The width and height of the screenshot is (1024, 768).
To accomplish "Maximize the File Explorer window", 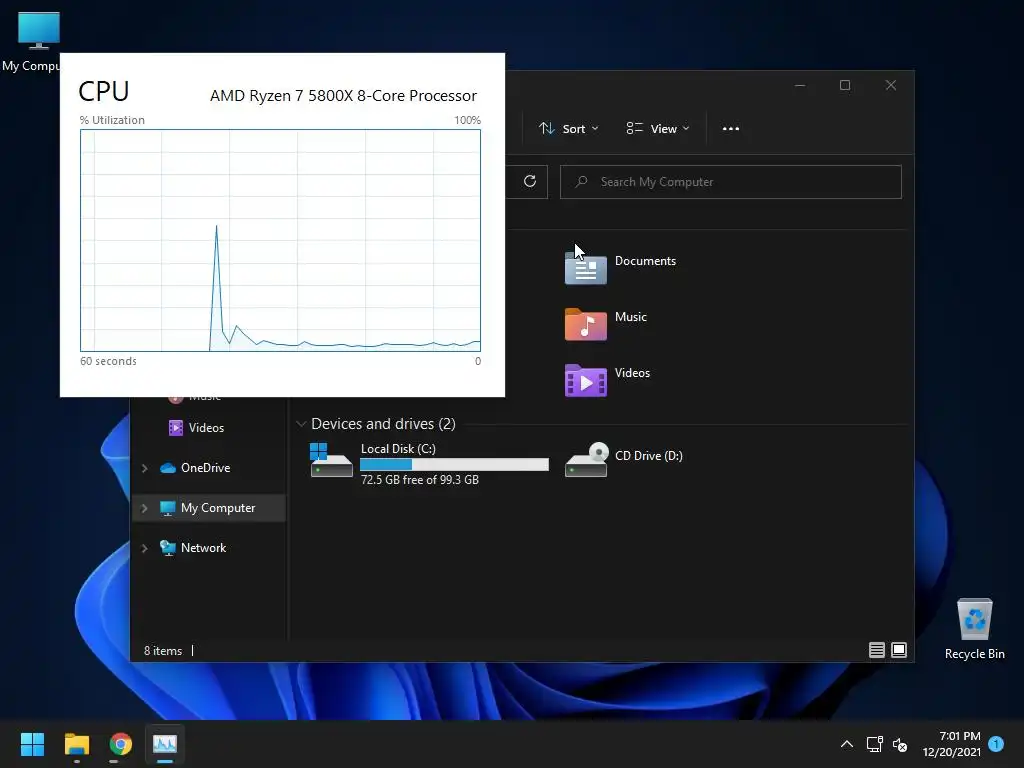I will [x=845, y=86].
